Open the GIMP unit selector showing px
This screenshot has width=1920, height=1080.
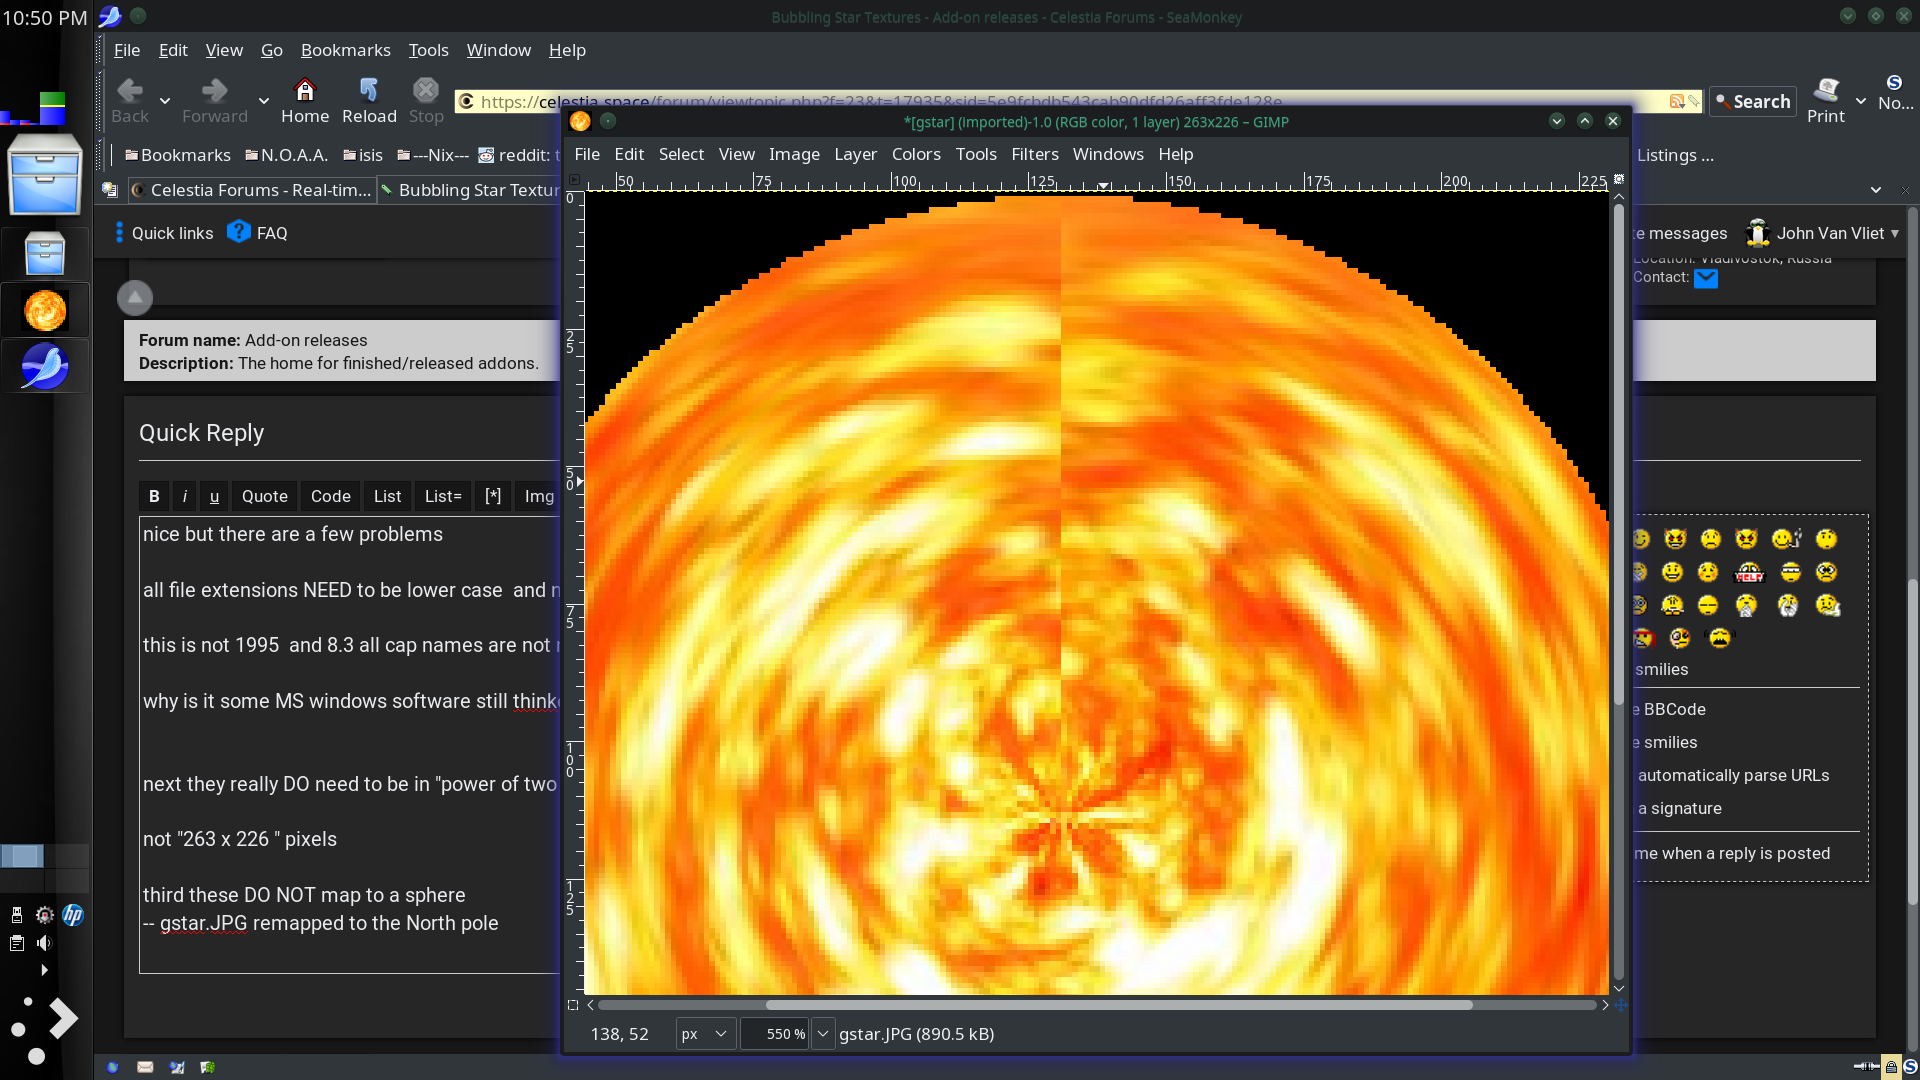click(x=705, y=1034)
